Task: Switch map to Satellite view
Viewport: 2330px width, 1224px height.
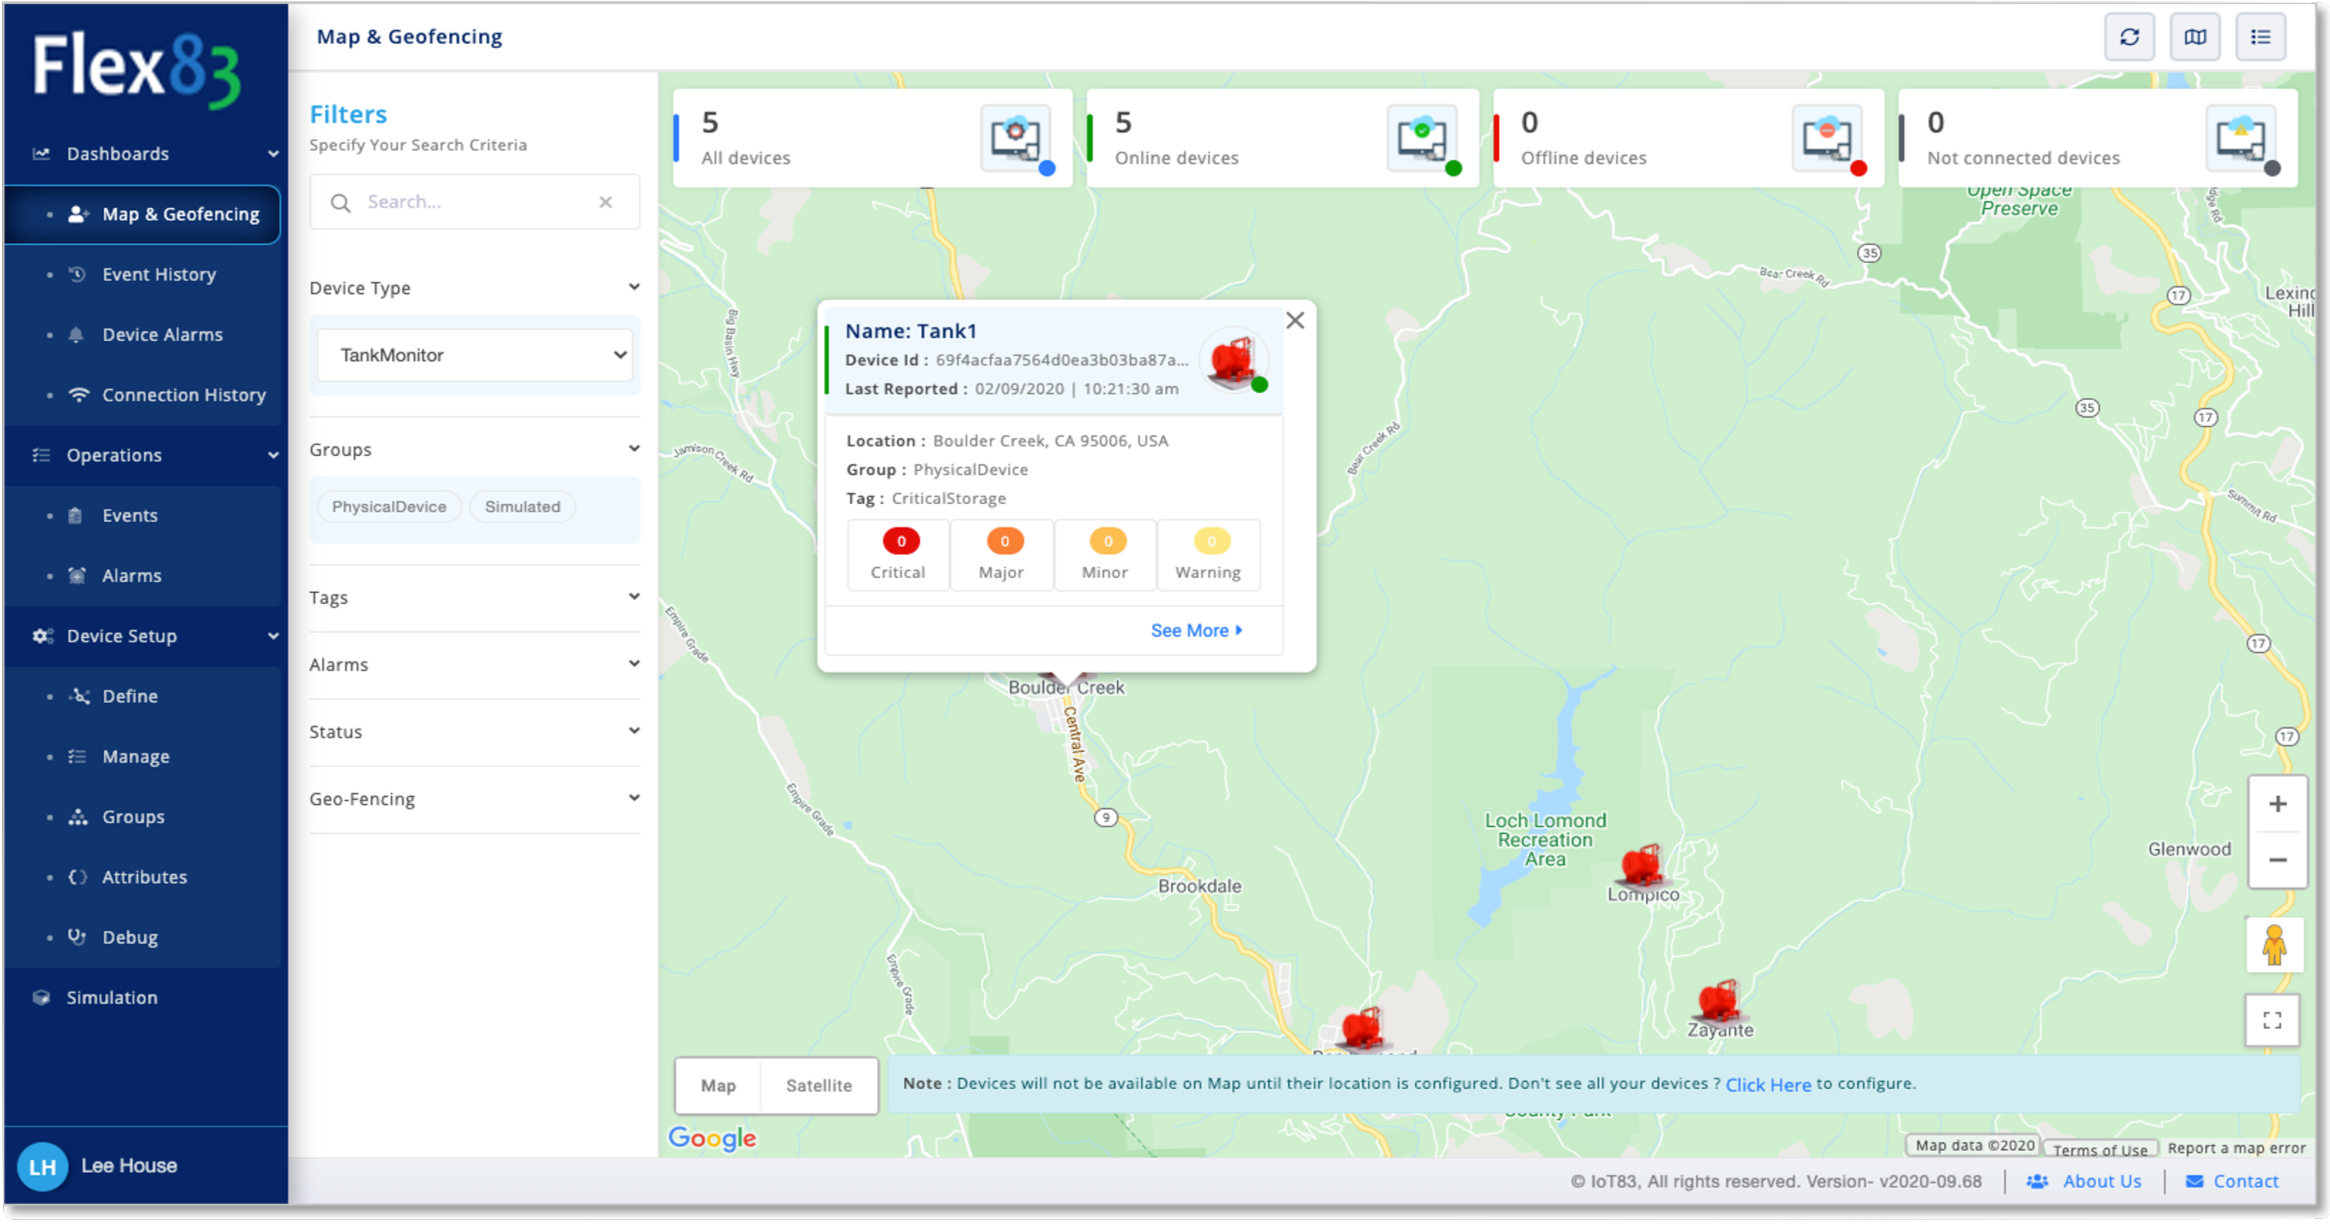Action: coord(818,1085)
